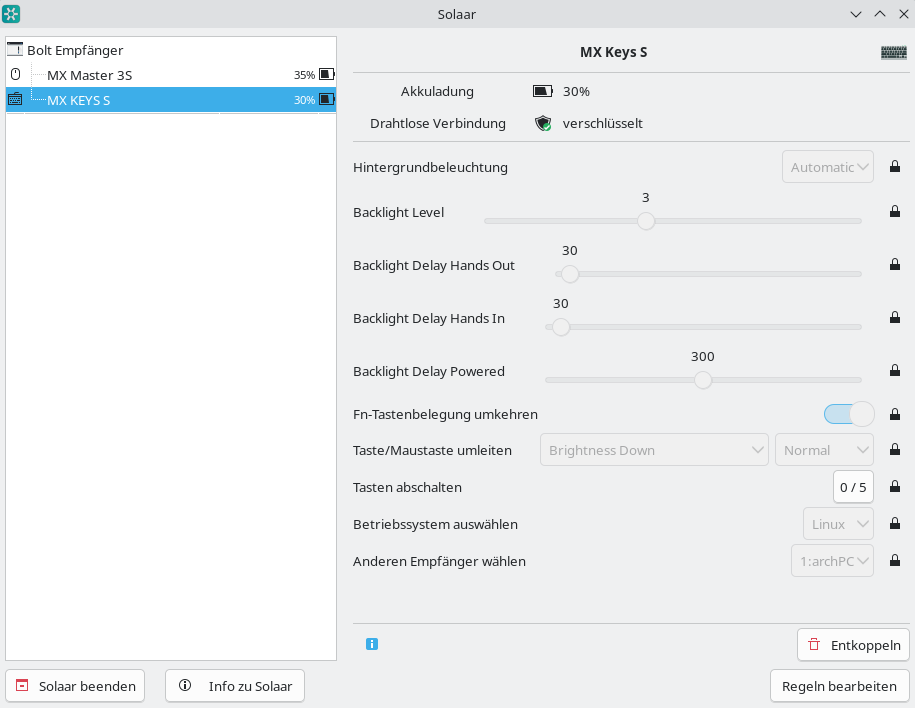Click the Backlight Delay Powered slider handle
The height and width of the screenshot is (708, 915).
(x=703, y=380)
